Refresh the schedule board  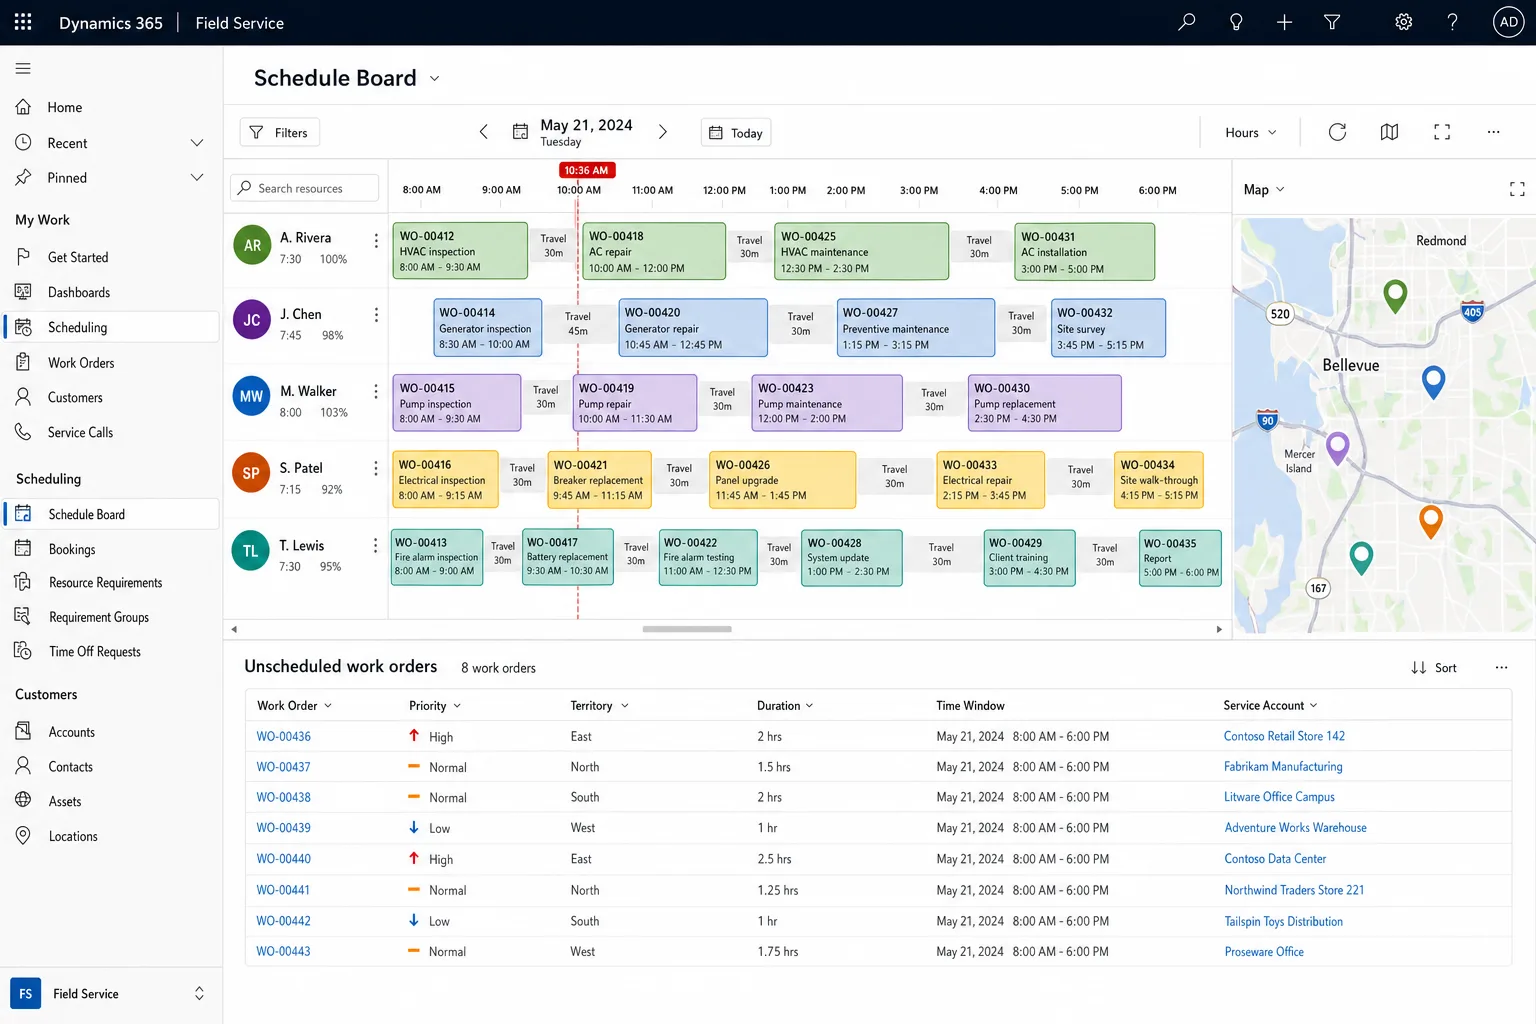pos(1337,132)
